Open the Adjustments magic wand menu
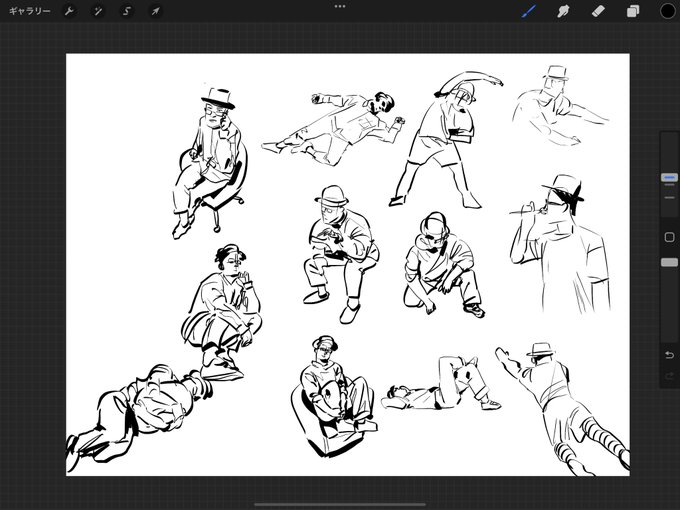Screen dimensions: 680x510 (98, 11)
